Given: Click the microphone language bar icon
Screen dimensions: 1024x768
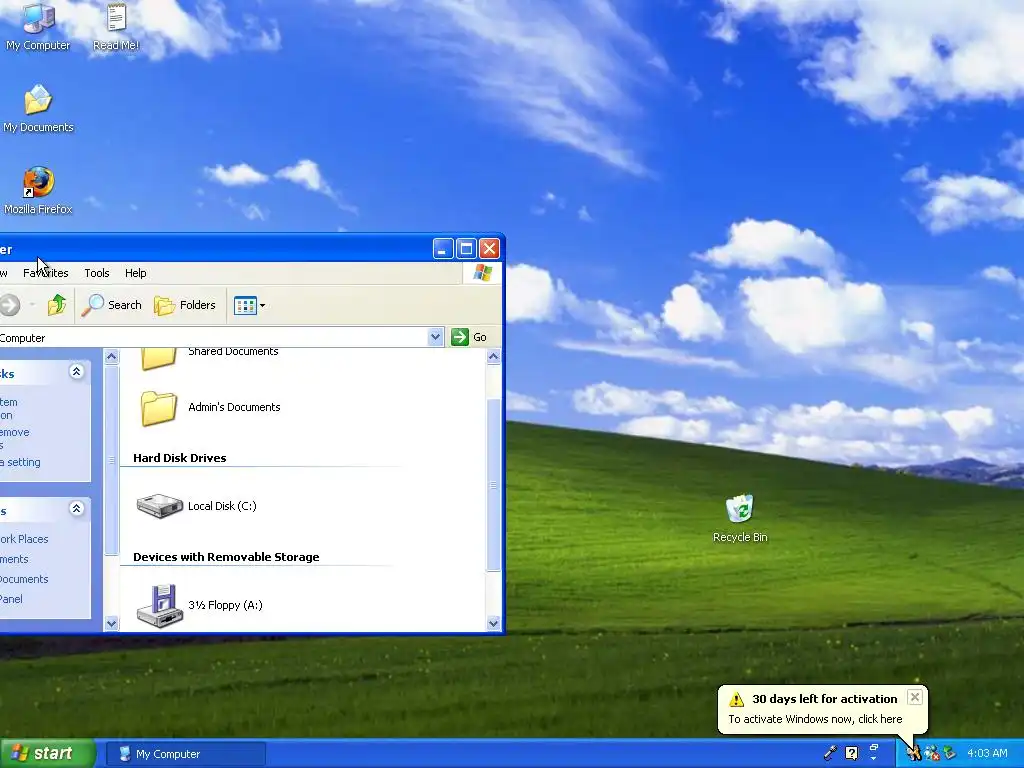Looking at the screenshot, I should pos(830,753).
